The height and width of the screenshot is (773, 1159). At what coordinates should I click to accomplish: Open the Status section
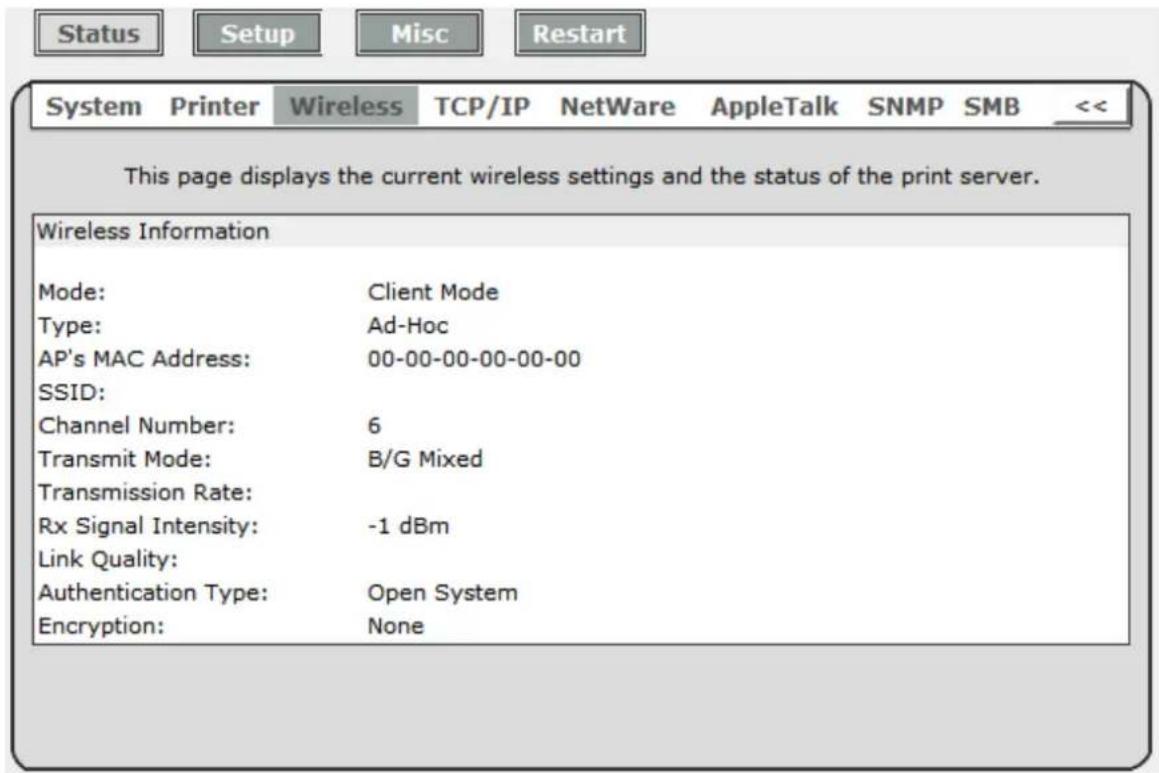(x=98, y=33)
